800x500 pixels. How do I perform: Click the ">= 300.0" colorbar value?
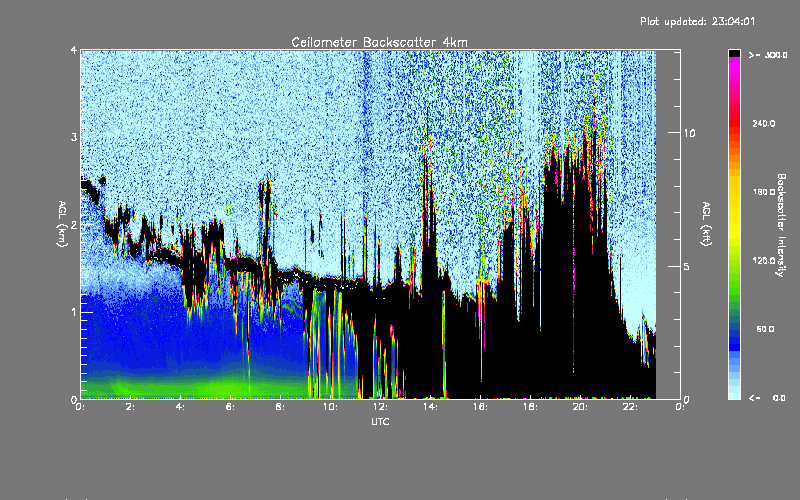point(768,55)
